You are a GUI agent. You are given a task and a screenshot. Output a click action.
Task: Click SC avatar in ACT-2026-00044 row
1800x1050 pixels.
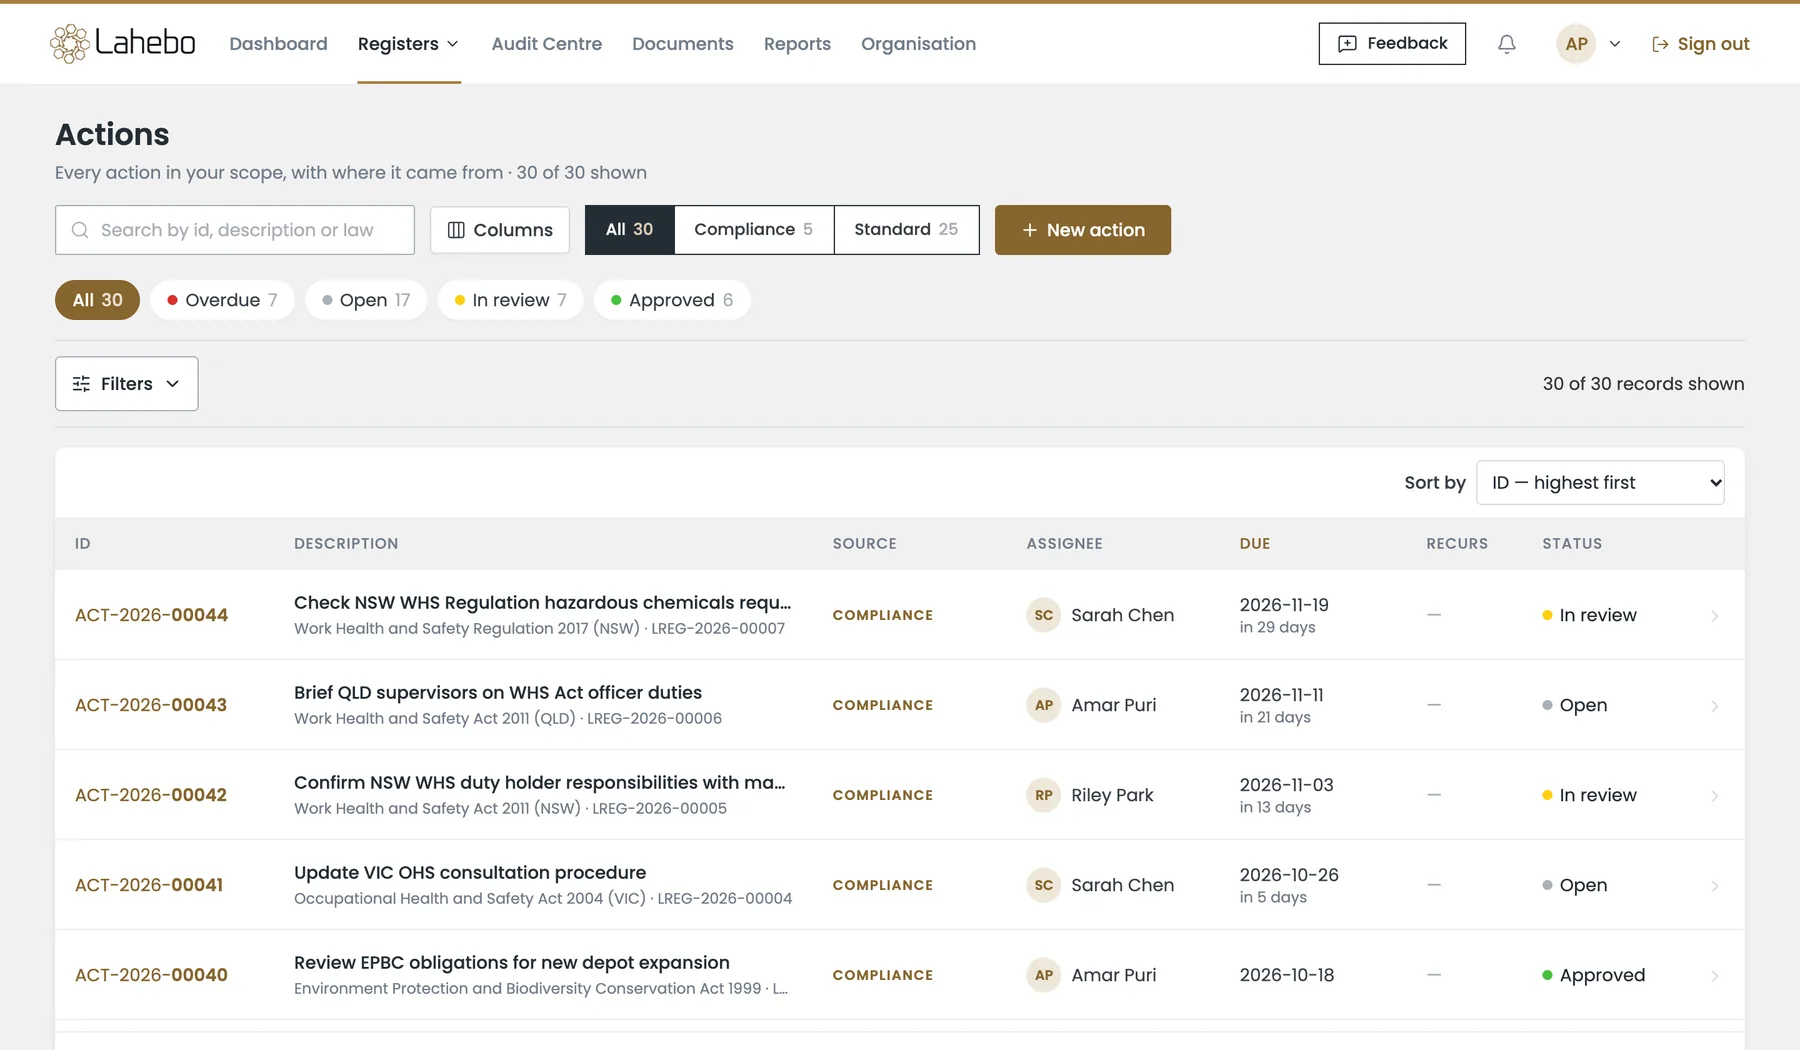coord(1043,615)
